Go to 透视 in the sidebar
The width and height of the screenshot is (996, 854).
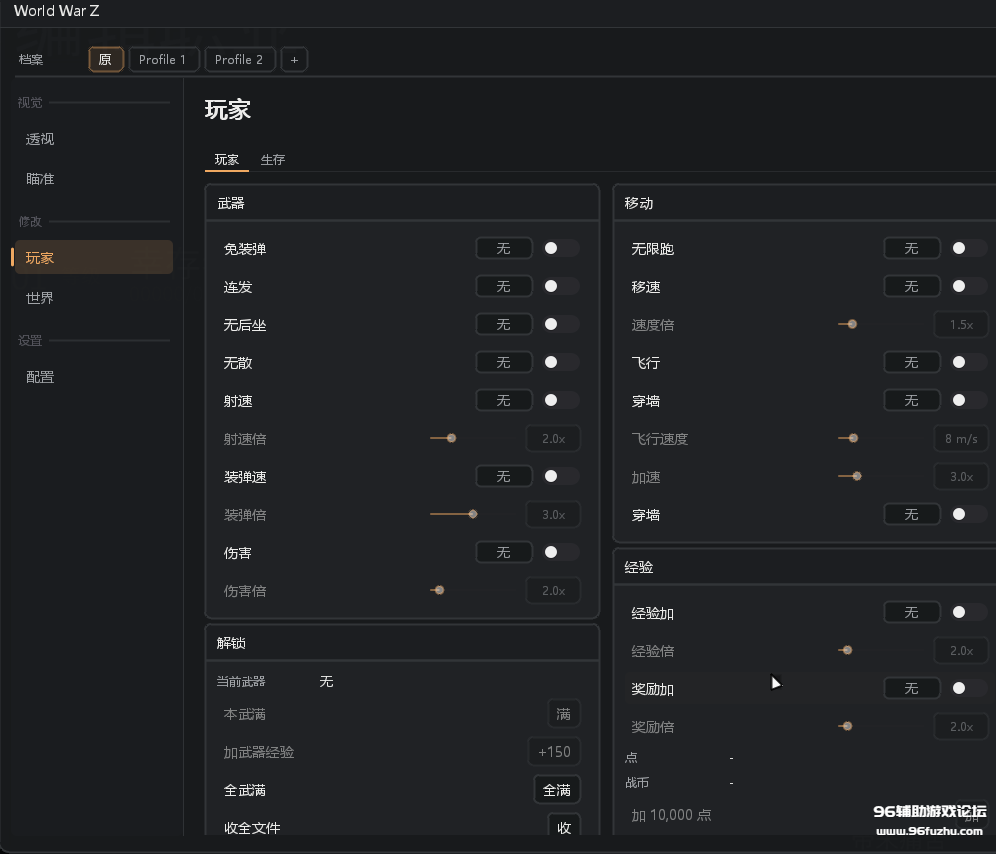point(93,139)
